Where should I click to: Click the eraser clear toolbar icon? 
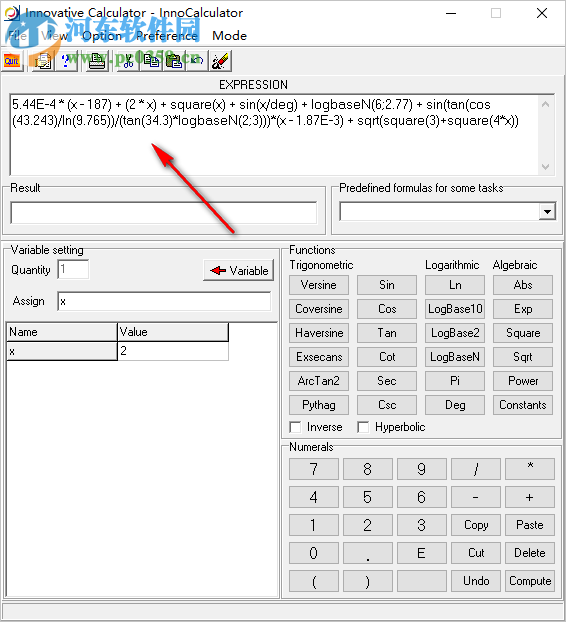point(220,61)
